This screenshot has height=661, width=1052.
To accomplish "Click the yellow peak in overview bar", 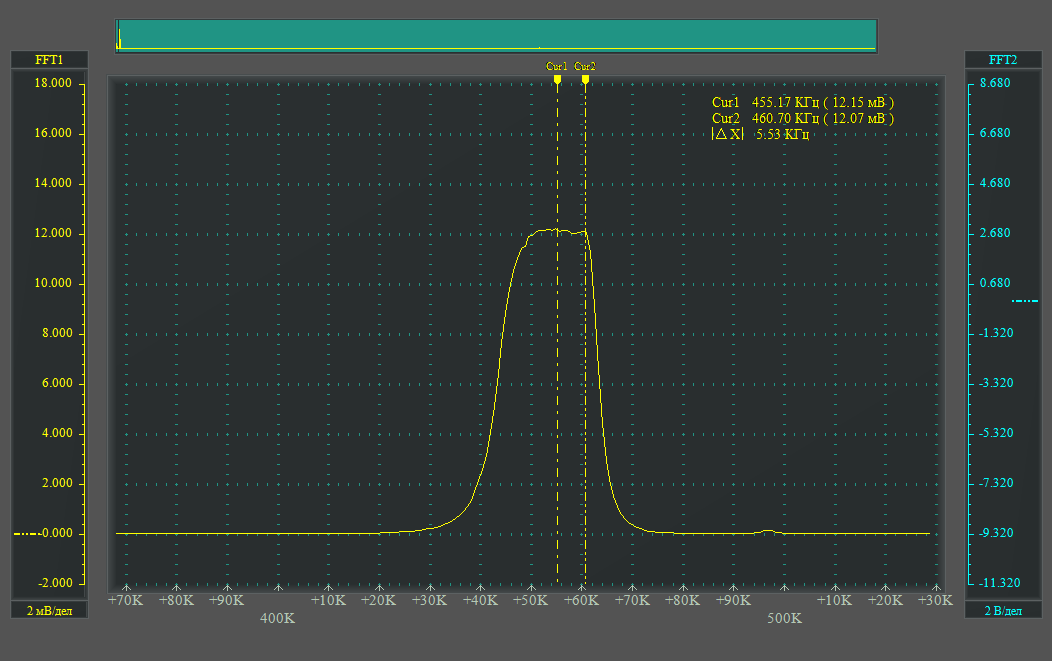I will point(119,37).
